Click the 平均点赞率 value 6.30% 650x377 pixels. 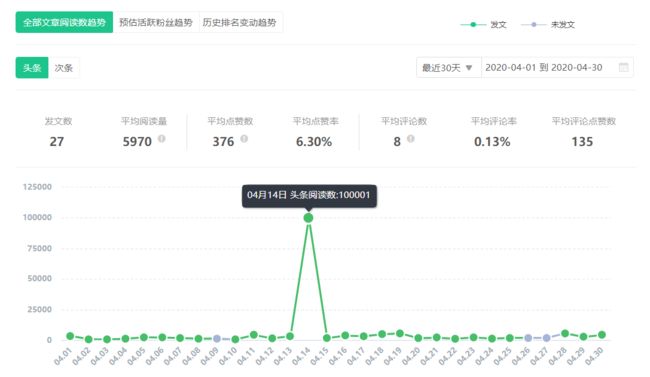314,142
